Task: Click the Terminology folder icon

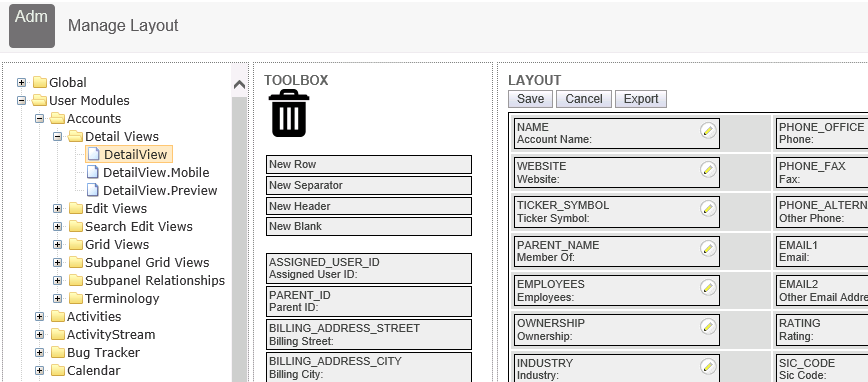Action: click(x=76, y=298)
